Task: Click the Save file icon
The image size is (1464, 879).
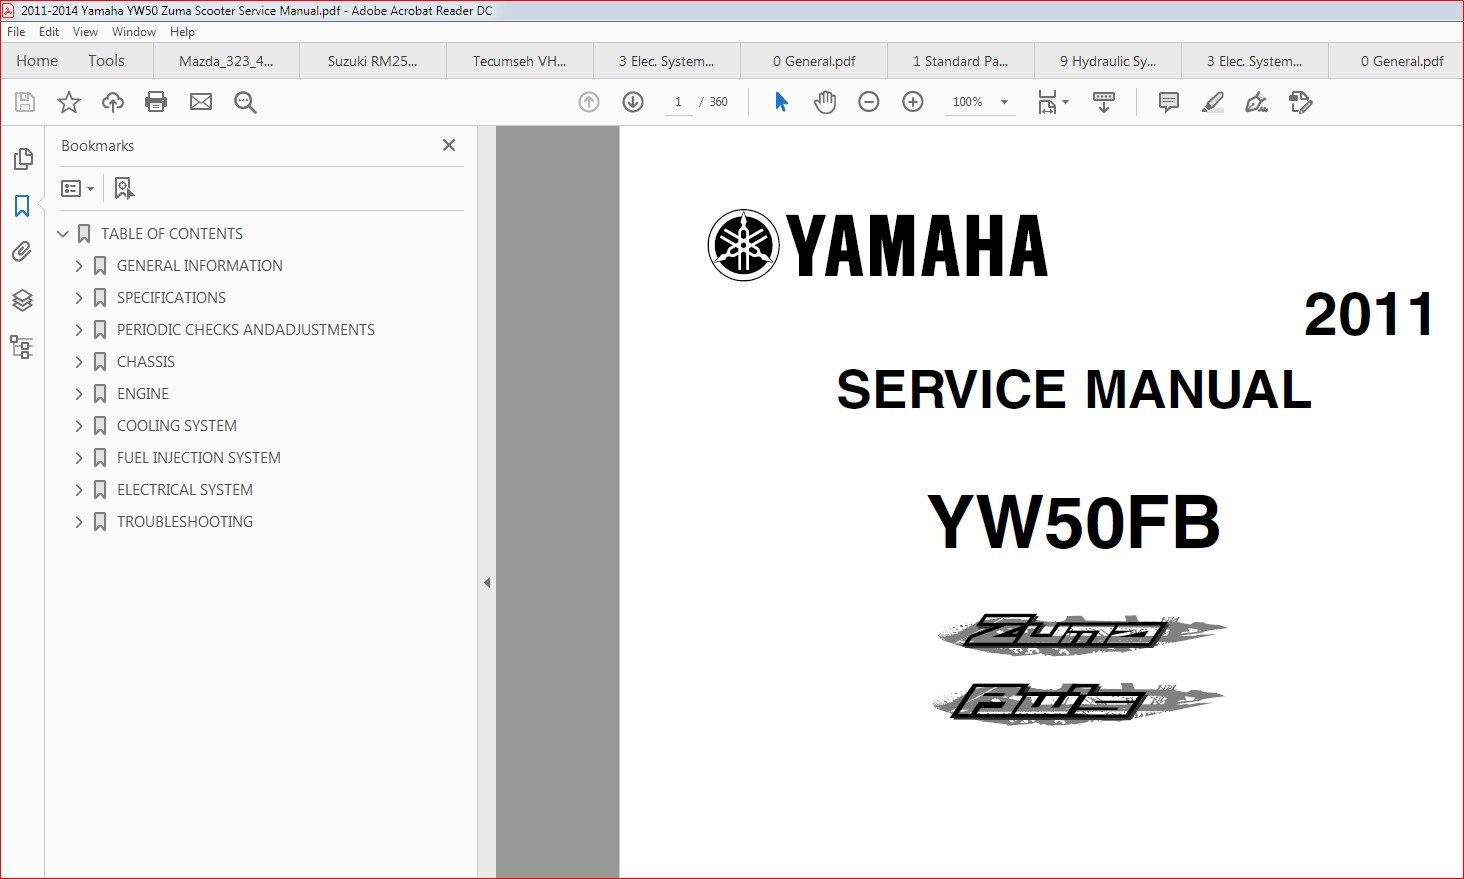Action: click(x=25, y=102)
